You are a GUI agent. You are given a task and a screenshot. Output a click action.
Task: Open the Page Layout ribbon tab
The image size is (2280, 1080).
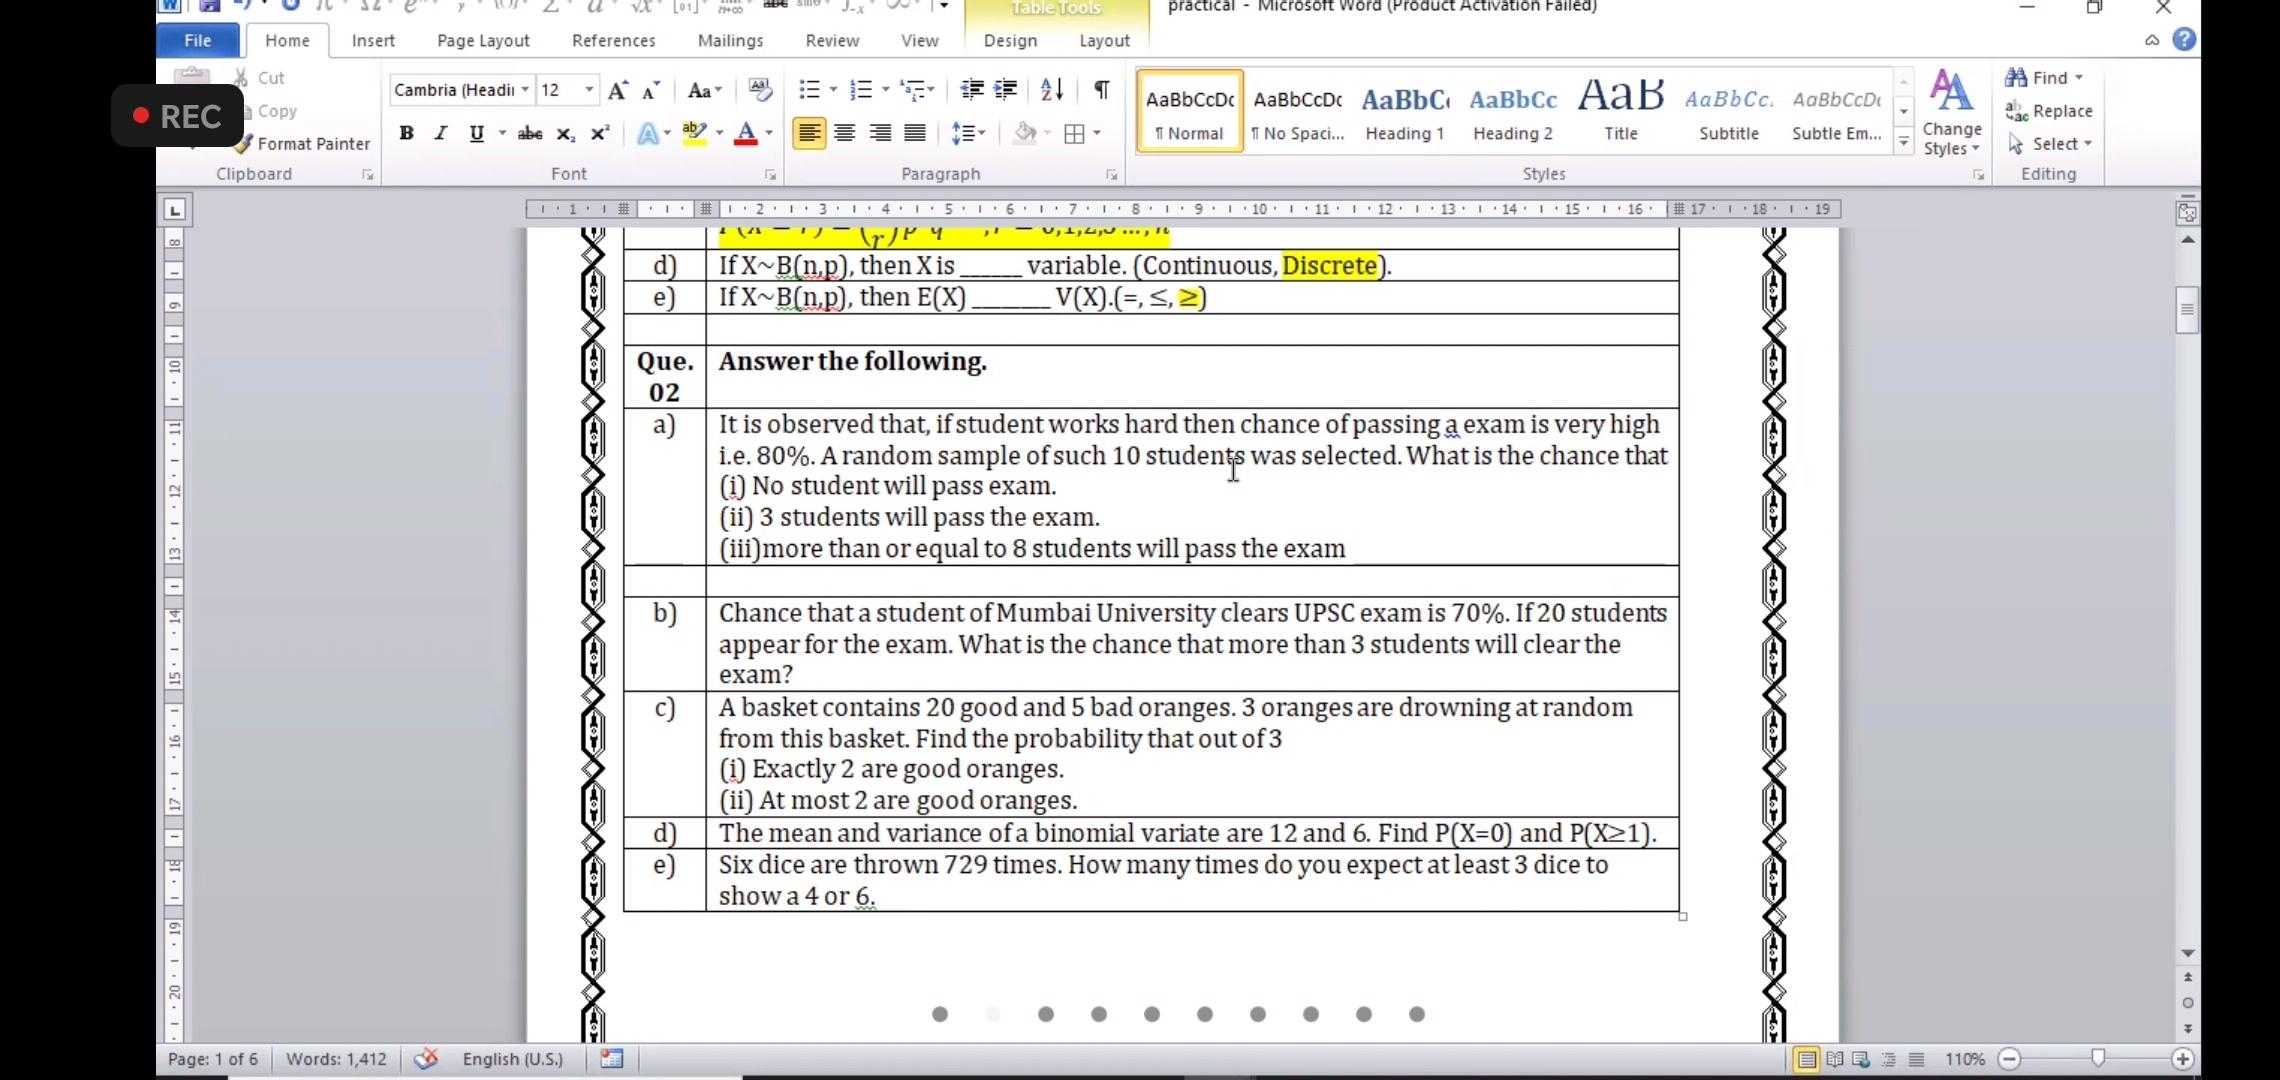click(x=483, y=41)
